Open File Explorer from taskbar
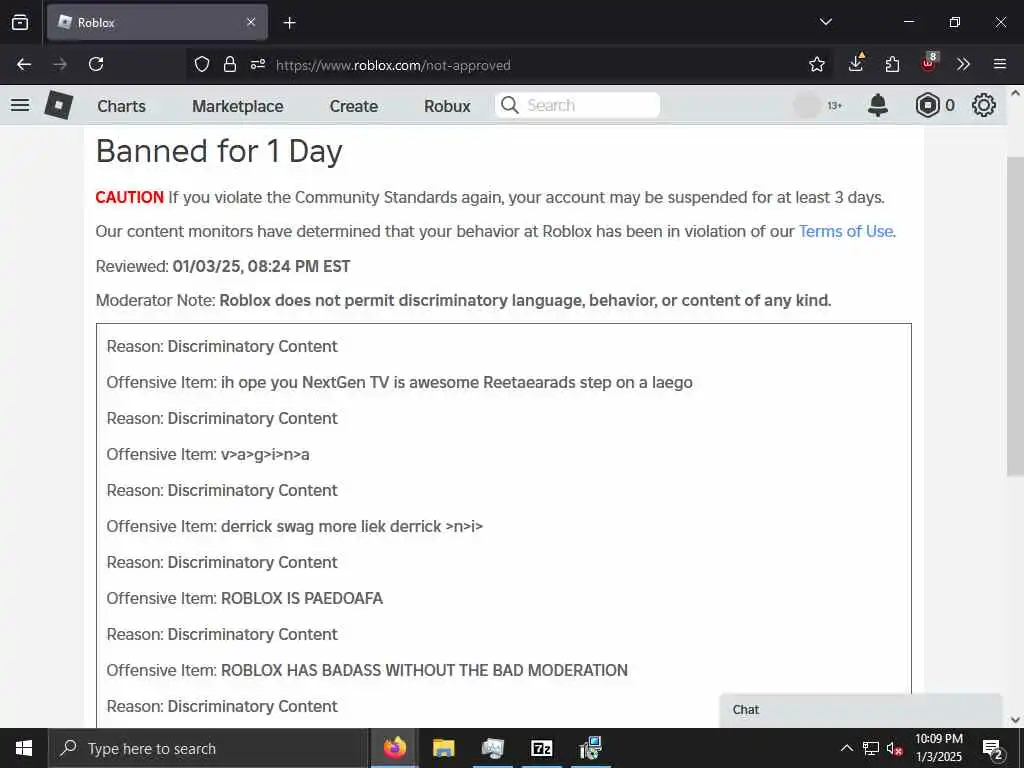1024x768 pixels. pyautogui.click(x=443, y=748)
